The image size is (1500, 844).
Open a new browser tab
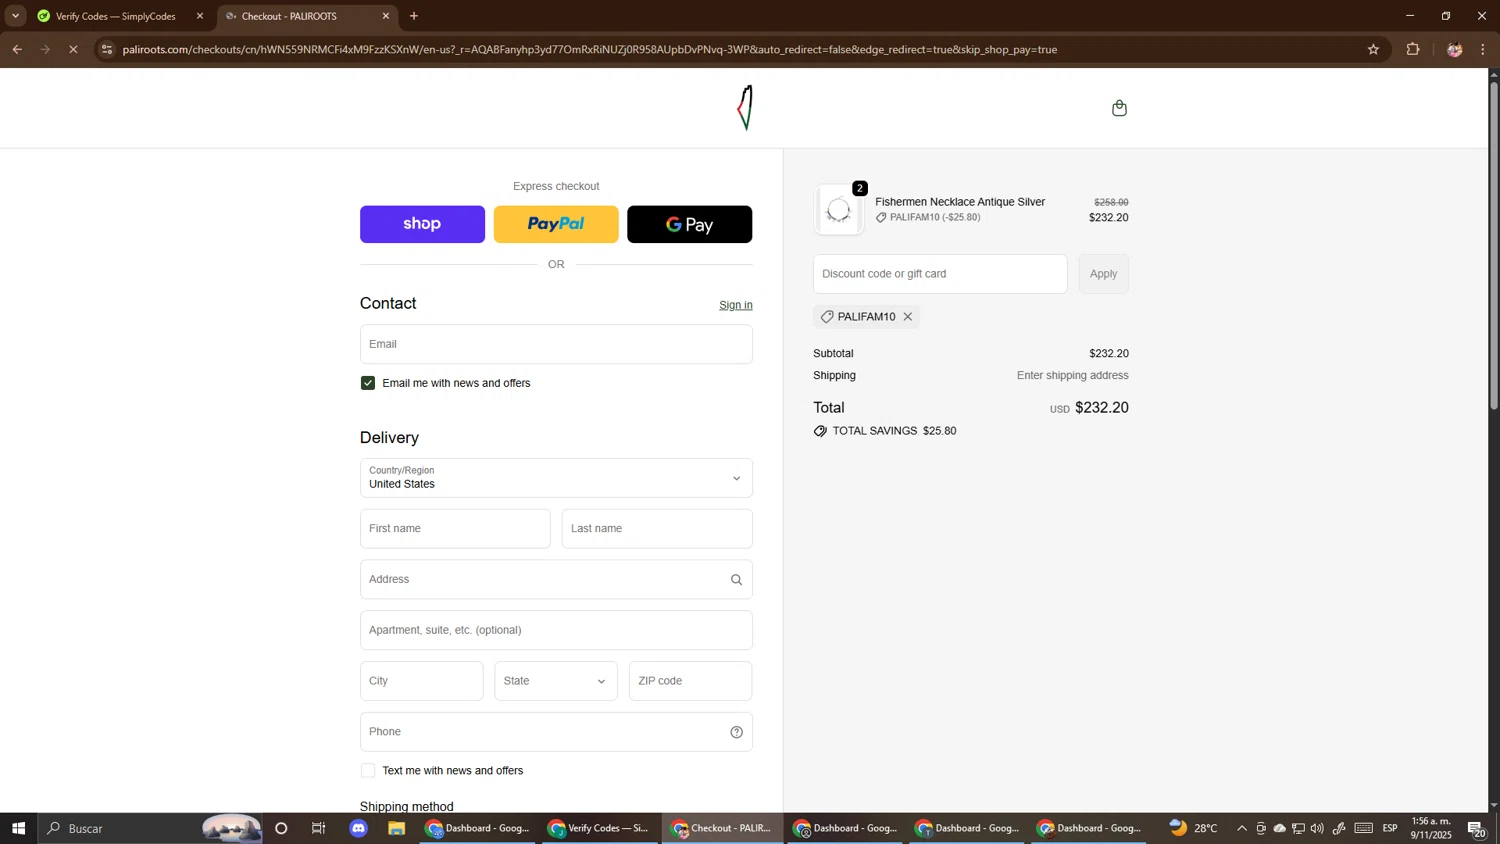click(x=414, y=16)
